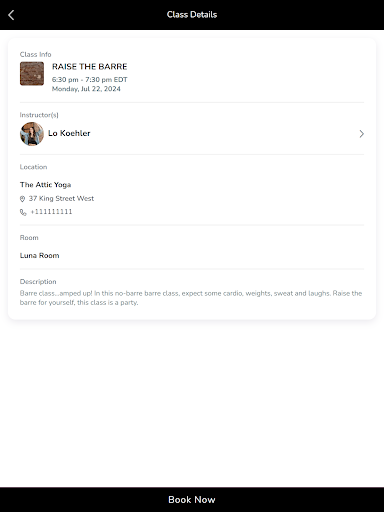The width and height of the screenshot is (384, 512).
Task: Call the +111111111 phone number
Action: (x=51, y=212)
